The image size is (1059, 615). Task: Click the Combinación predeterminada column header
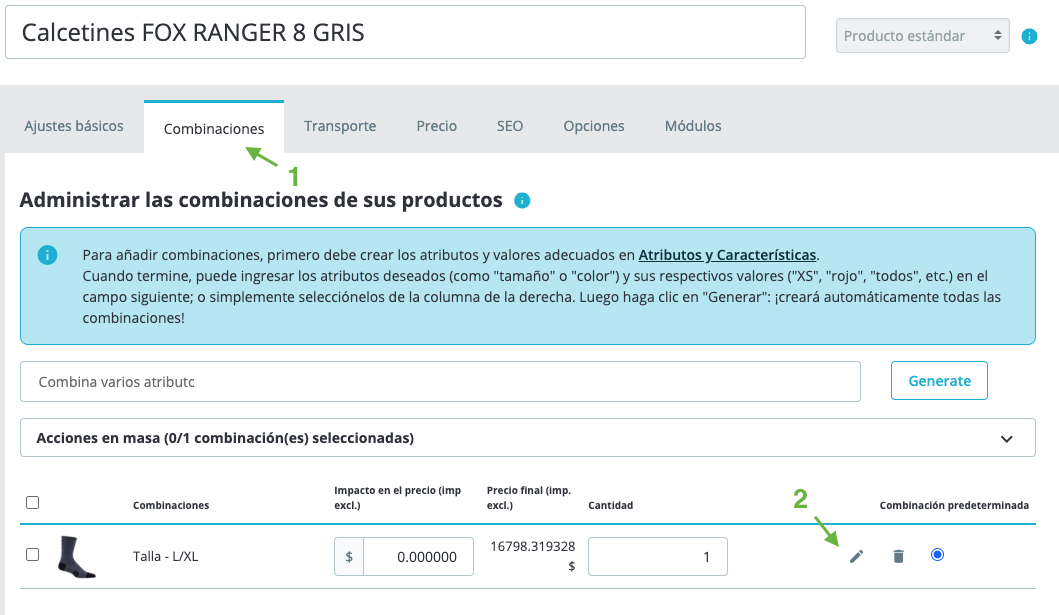pos(954,506)
